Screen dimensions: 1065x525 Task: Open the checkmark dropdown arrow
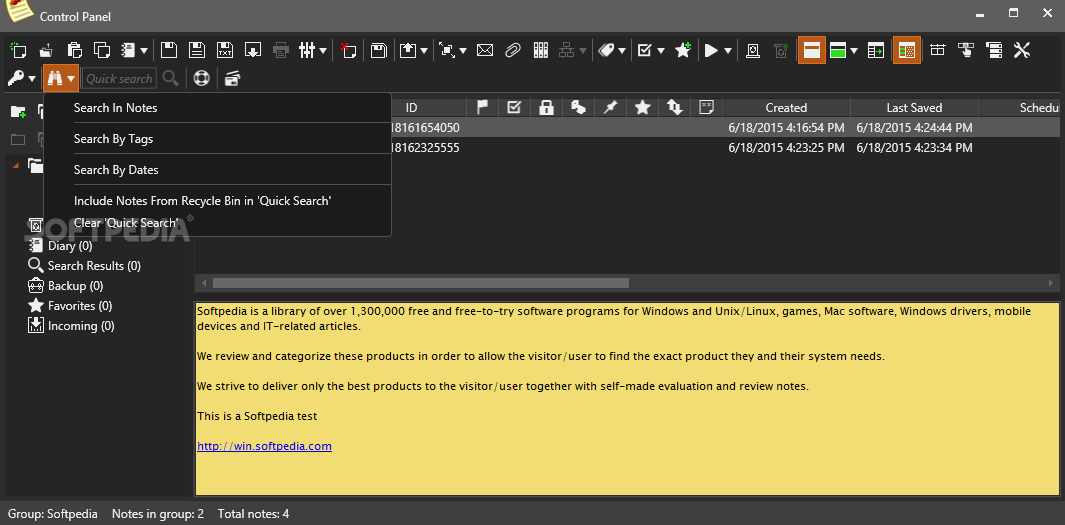pyautogui.click(x=660, y=50)
